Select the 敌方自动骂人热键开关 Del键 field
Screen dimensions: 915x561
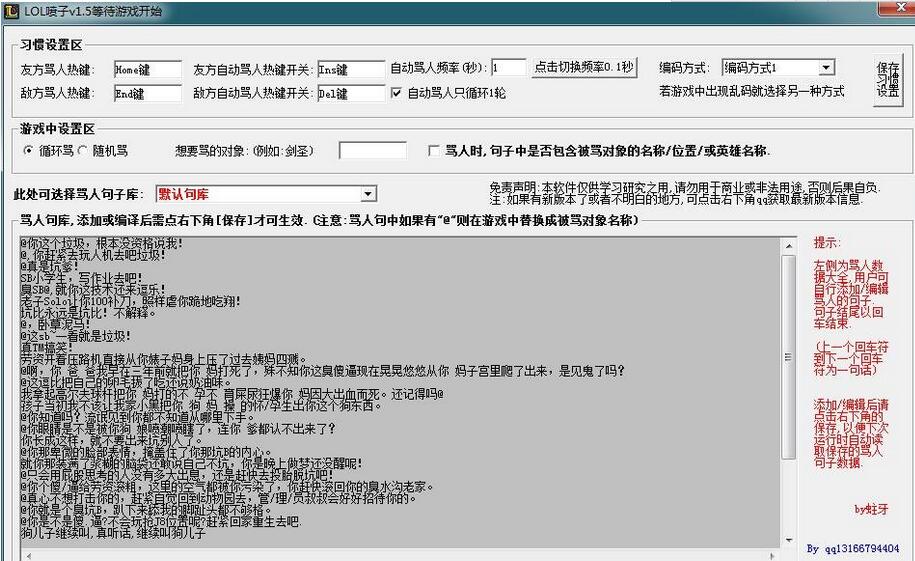(351, 93)
